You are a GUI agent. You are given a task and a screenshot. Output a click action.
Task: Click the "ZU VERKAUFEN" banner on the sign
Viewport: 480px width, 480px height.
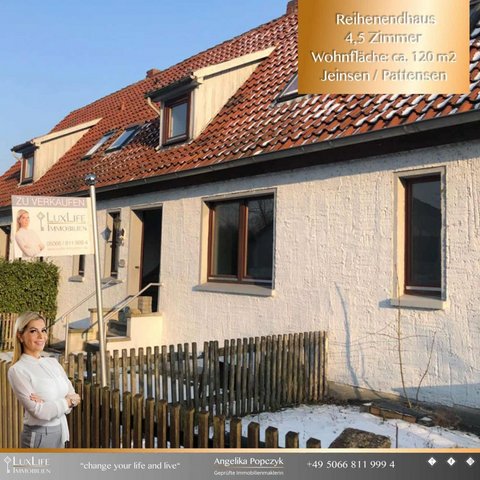(x=50, y=202)
